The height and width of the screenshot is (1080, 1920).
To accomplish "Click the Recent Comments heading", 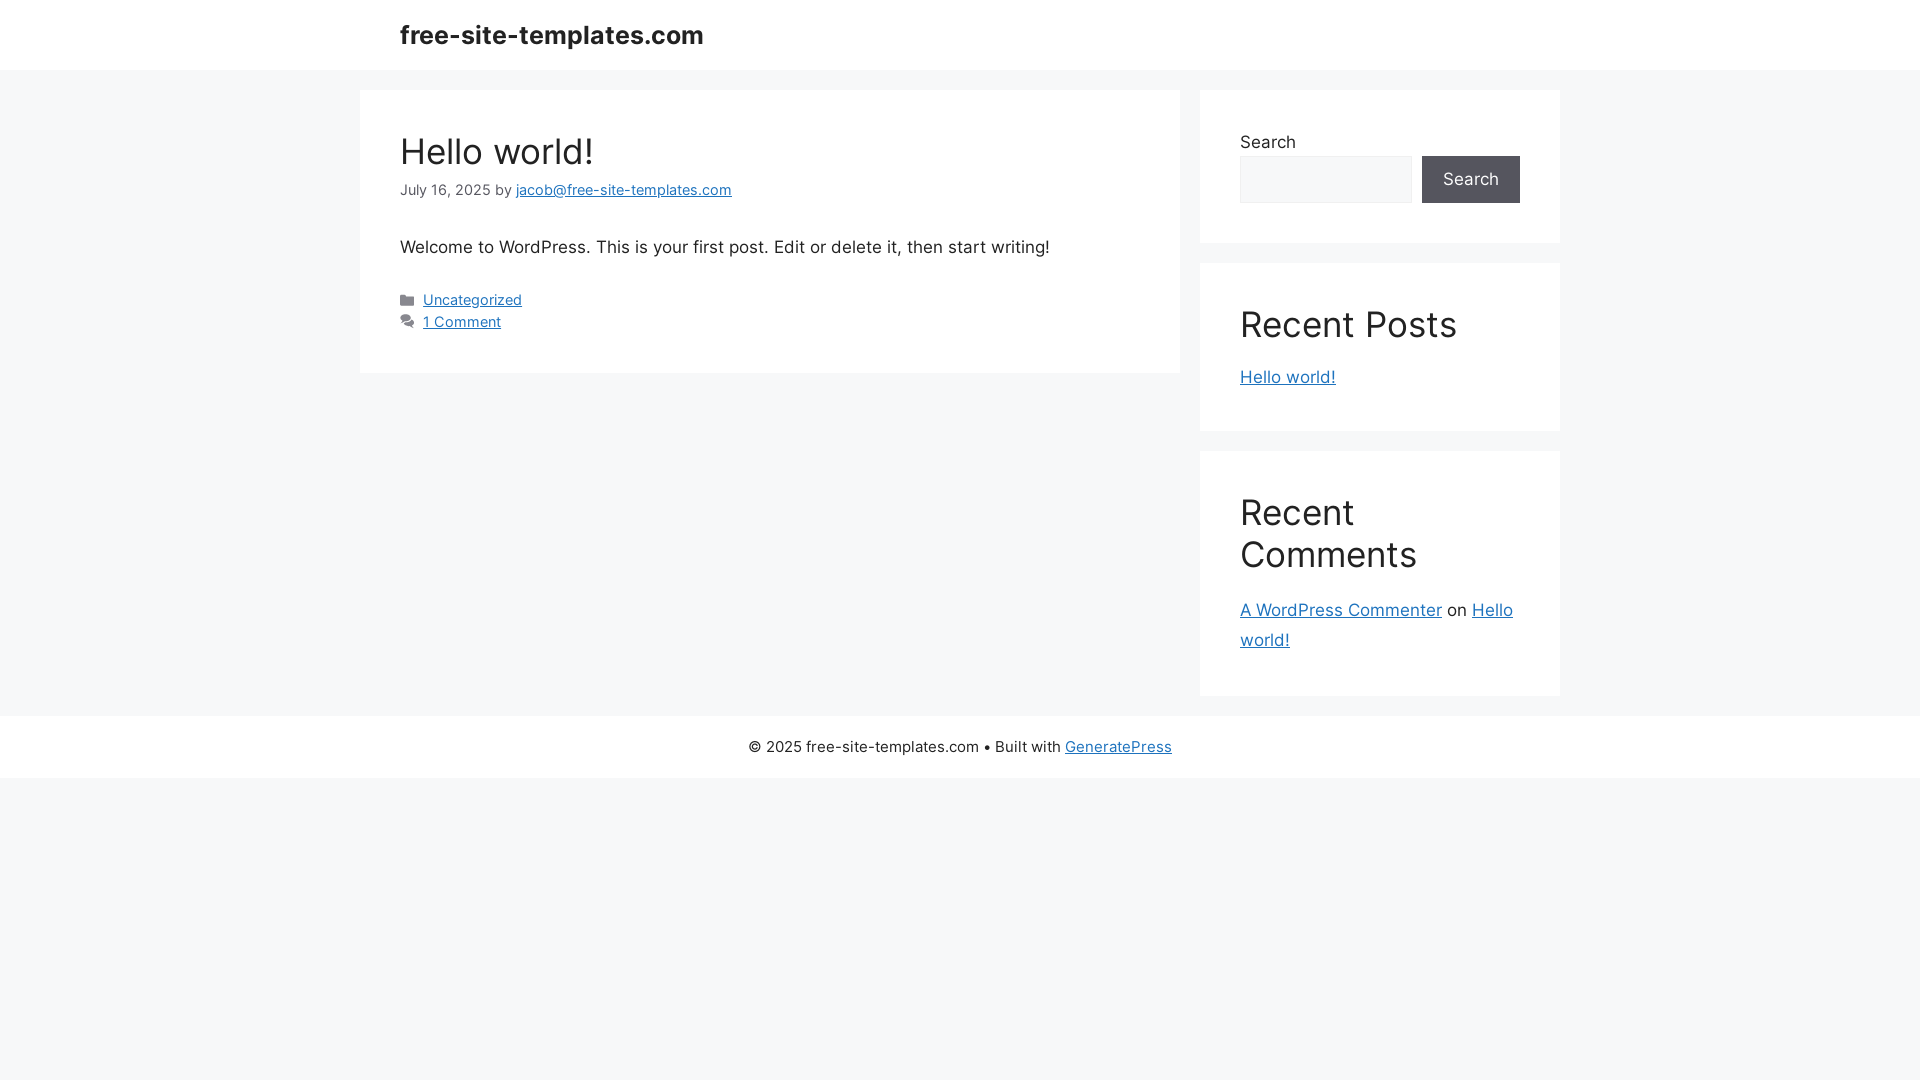I will (x=1328, y=534).
